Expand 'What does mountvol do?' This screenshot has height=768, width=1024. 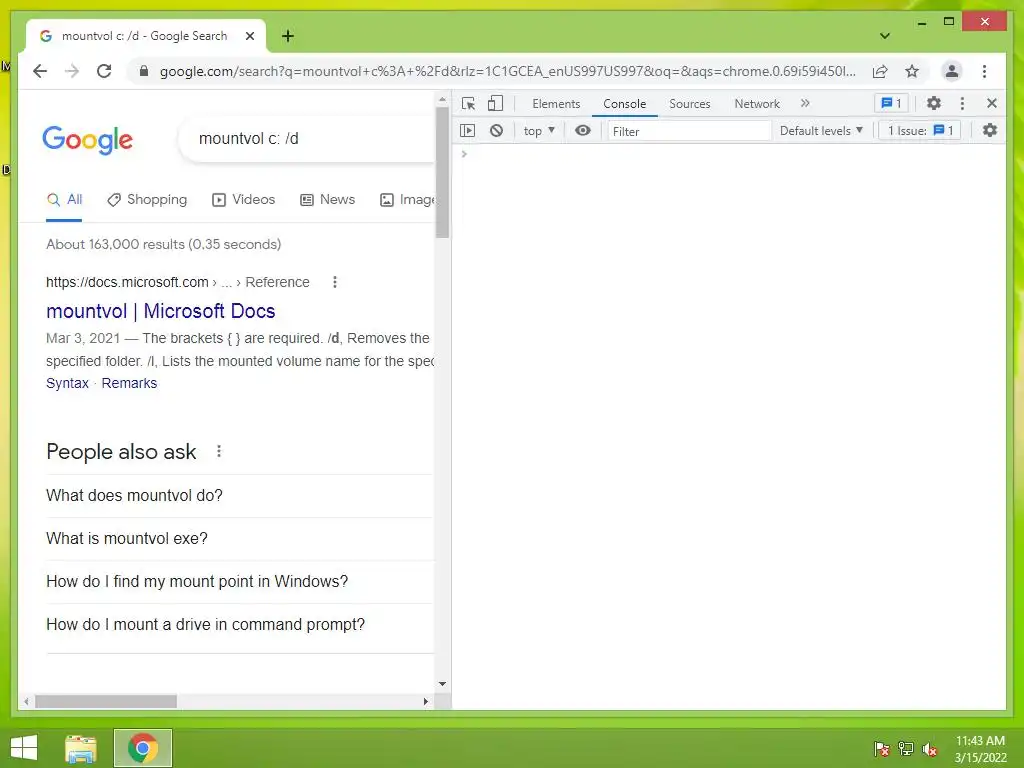click(x=239, y=496)
